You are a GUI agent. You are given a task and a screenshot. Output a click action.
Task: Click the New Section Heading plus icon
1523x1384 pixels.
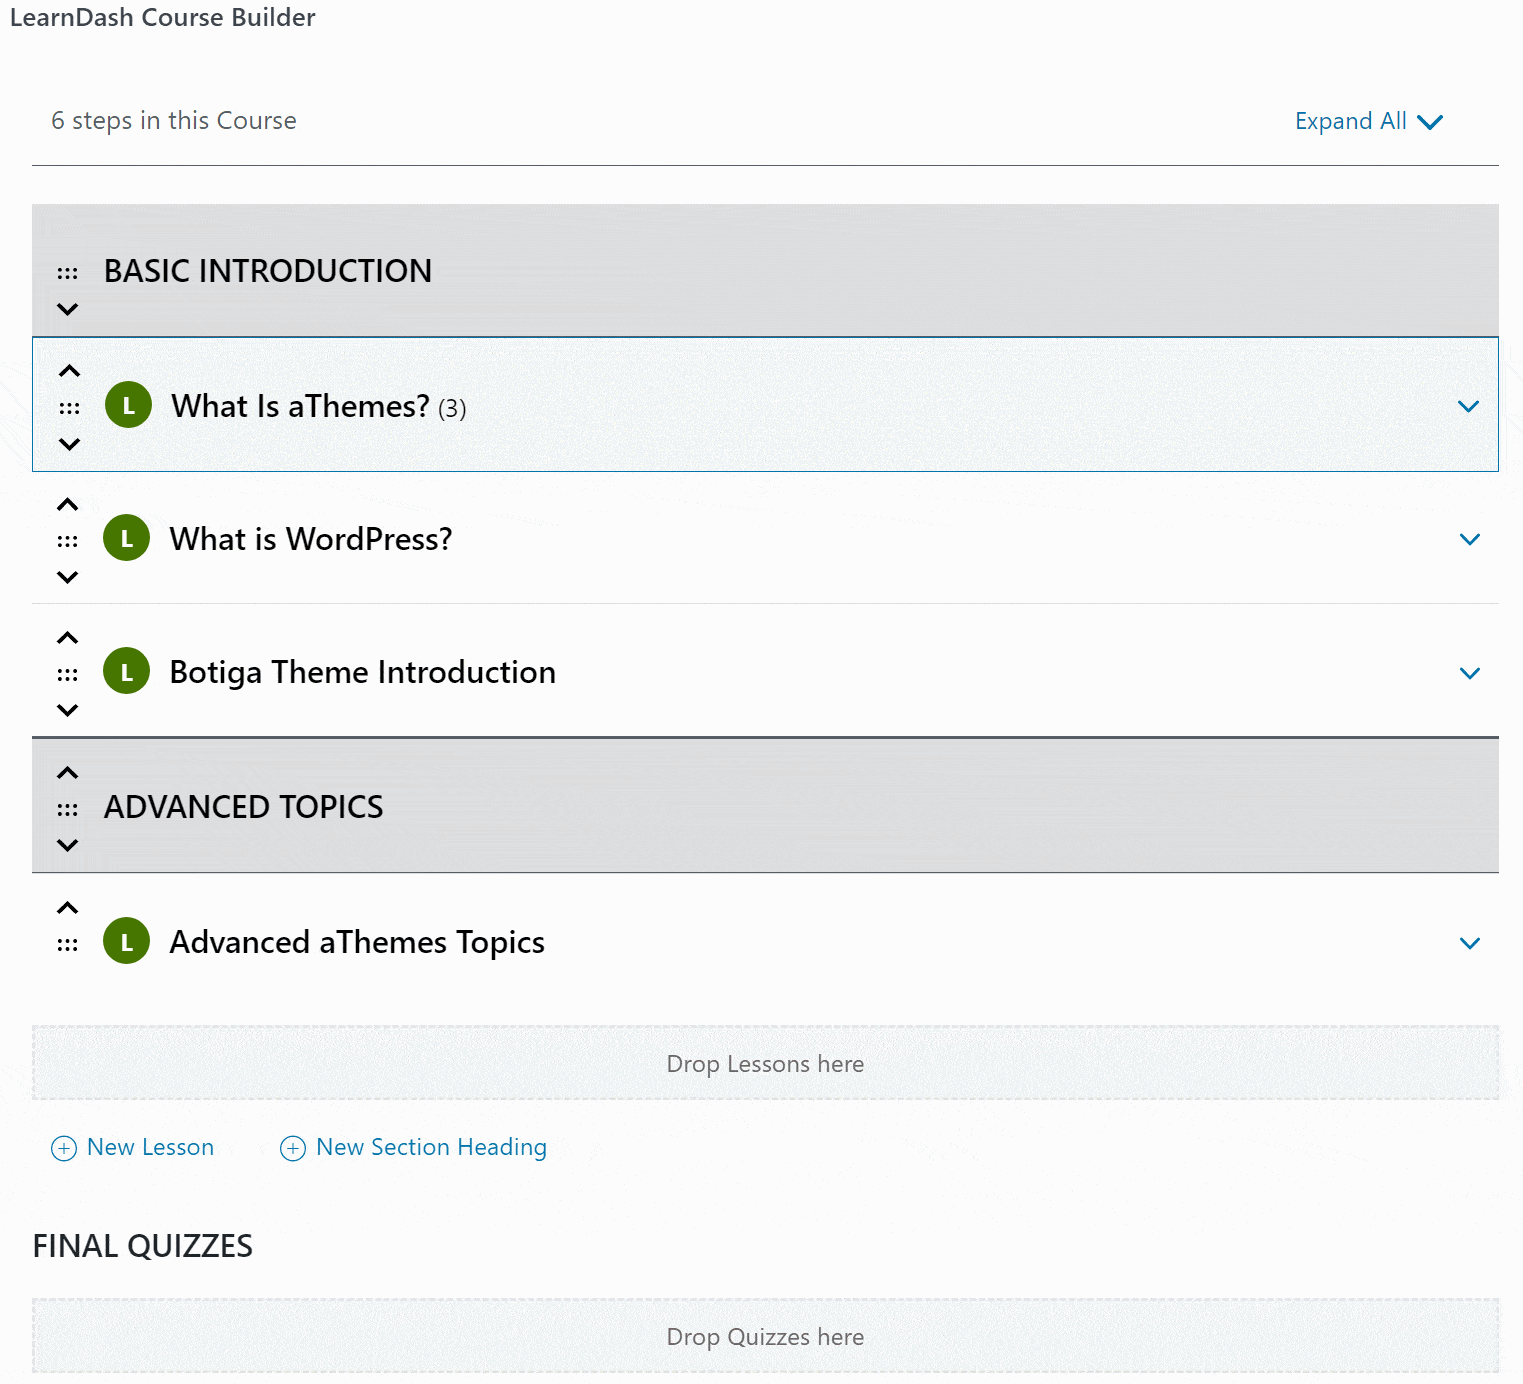pyautogui.click(x=293, y=1148)
